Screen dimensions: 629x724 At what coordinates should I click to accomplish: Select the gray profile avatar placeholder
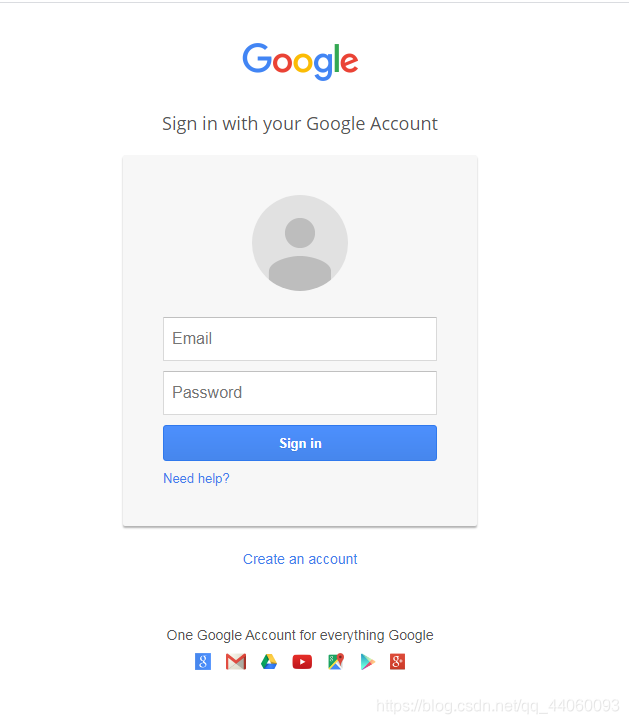click(300, 243)
